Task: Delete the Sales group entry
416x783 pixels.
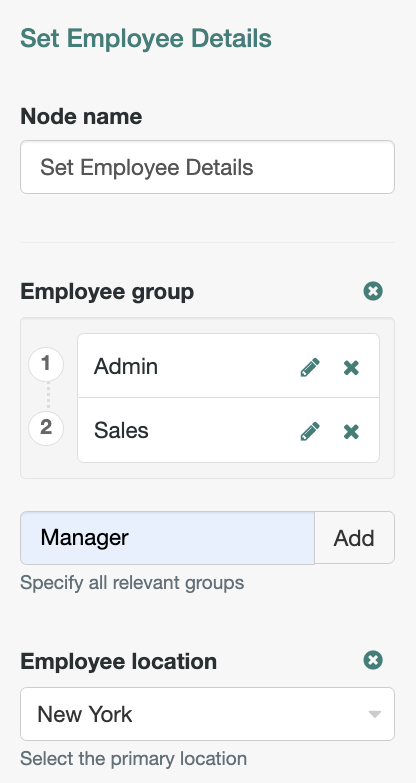Action: pyautogui.click(x=351, y=431)
